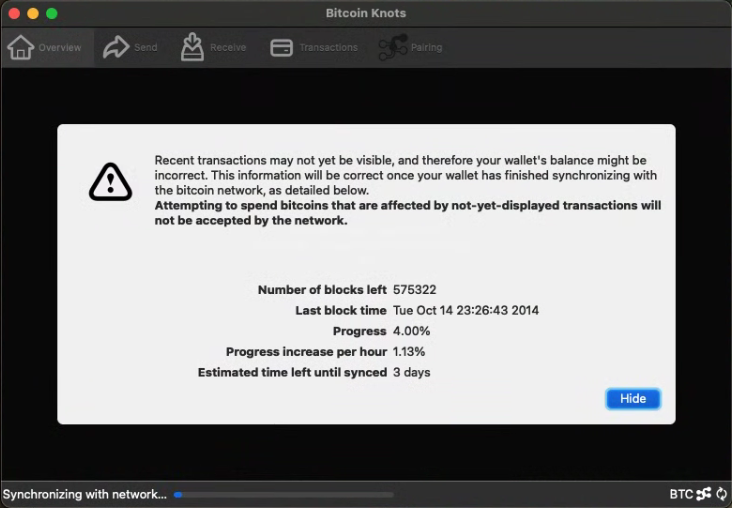This screenshot has height=508, width=732.
Task: Click the synchronization progress bar
Action: [x=283, y=494]
